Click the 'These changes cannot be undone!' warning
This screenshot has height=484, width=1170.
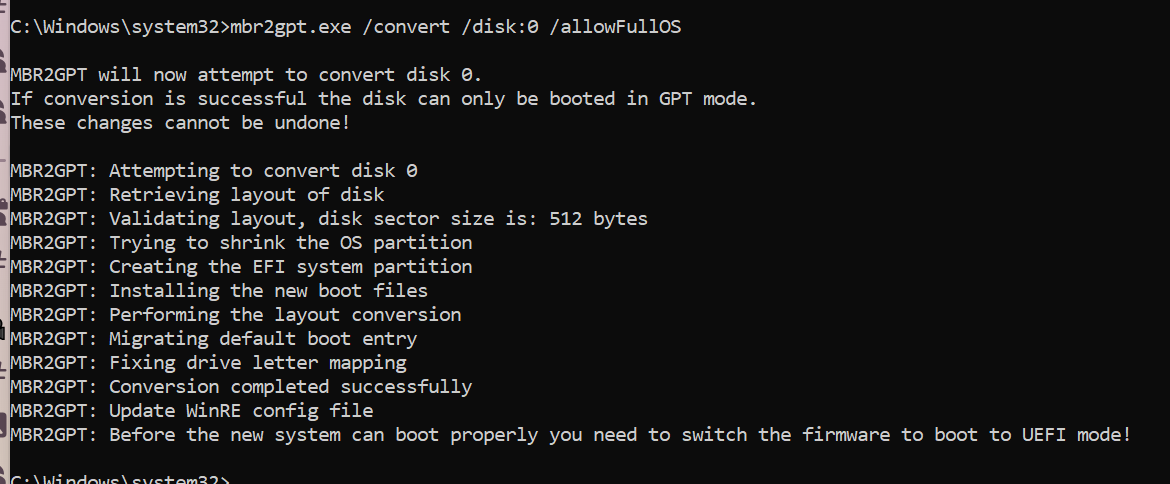[x=180, y=123]
